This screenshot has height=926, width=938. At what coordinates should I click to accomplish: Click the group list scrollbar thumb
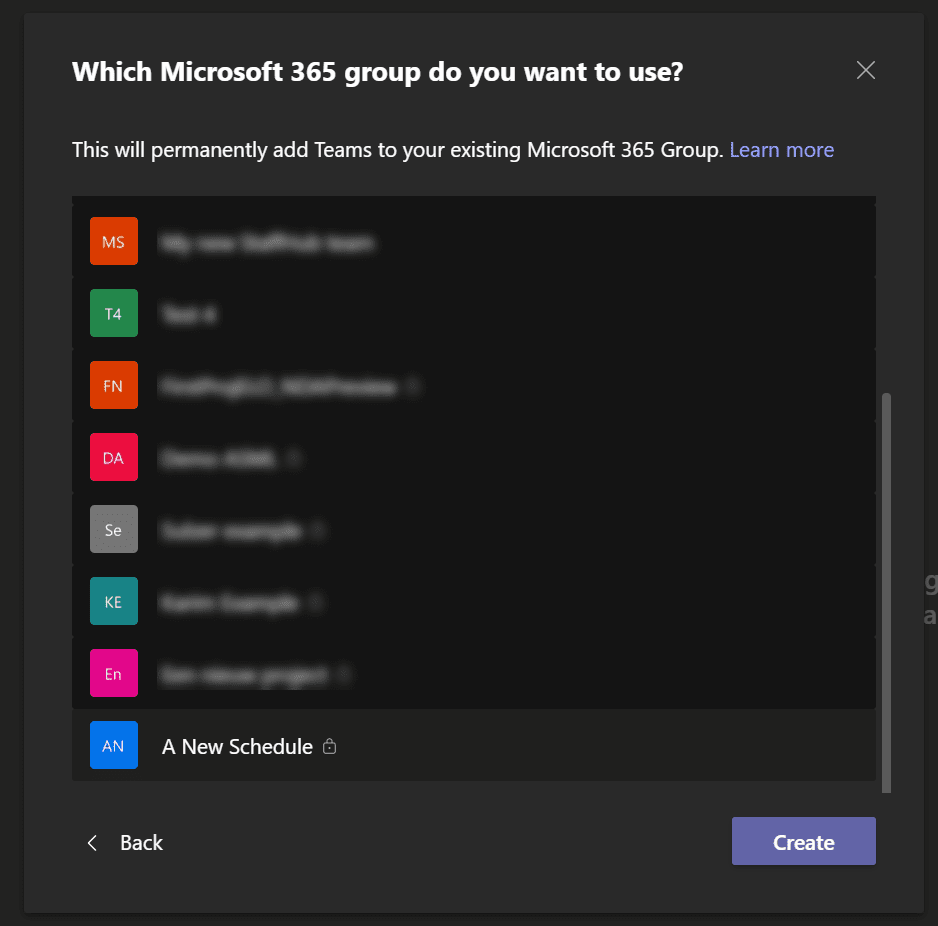coord(886,593)
